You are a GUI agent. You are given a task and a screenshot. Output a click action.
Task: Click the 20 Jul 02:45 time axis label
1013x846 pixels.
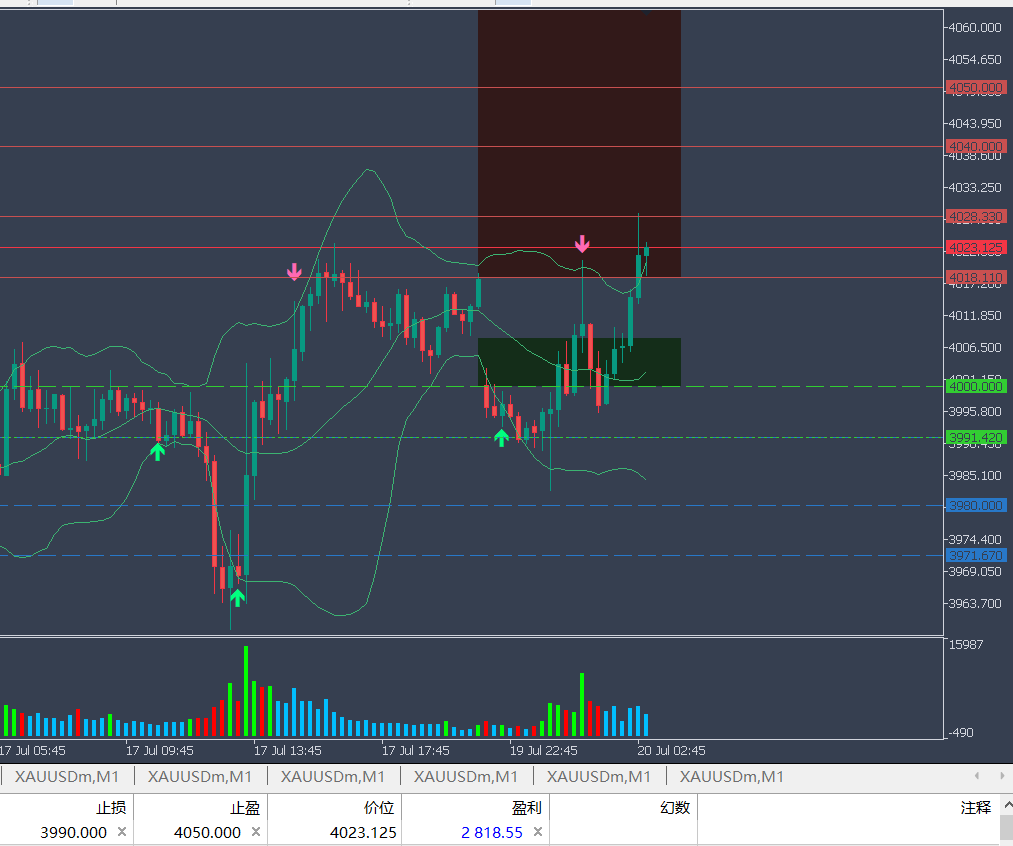click(671, 750)
